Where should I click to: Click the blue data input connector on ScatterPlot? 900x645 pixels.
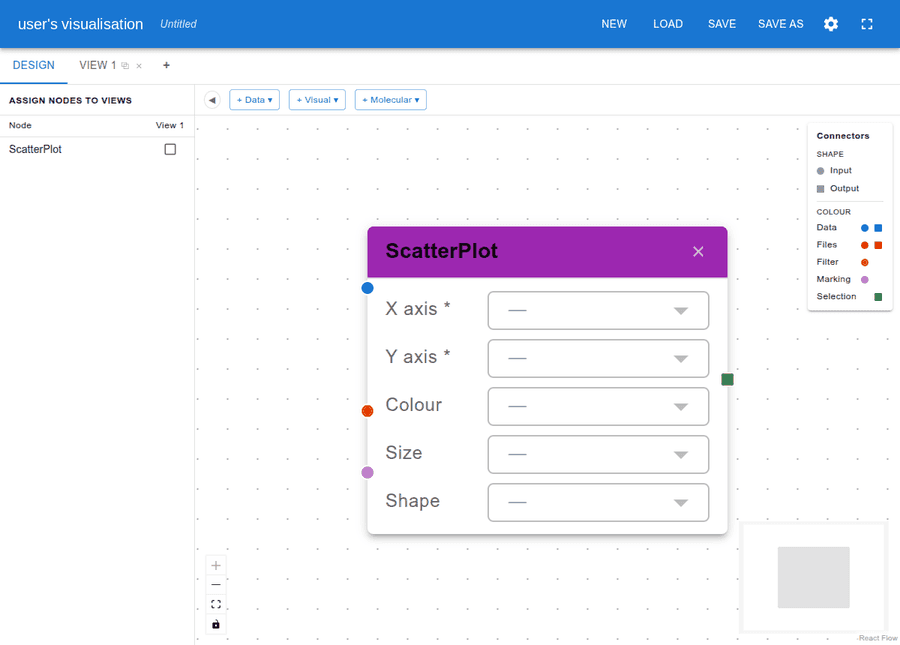(x=367, y=288)
